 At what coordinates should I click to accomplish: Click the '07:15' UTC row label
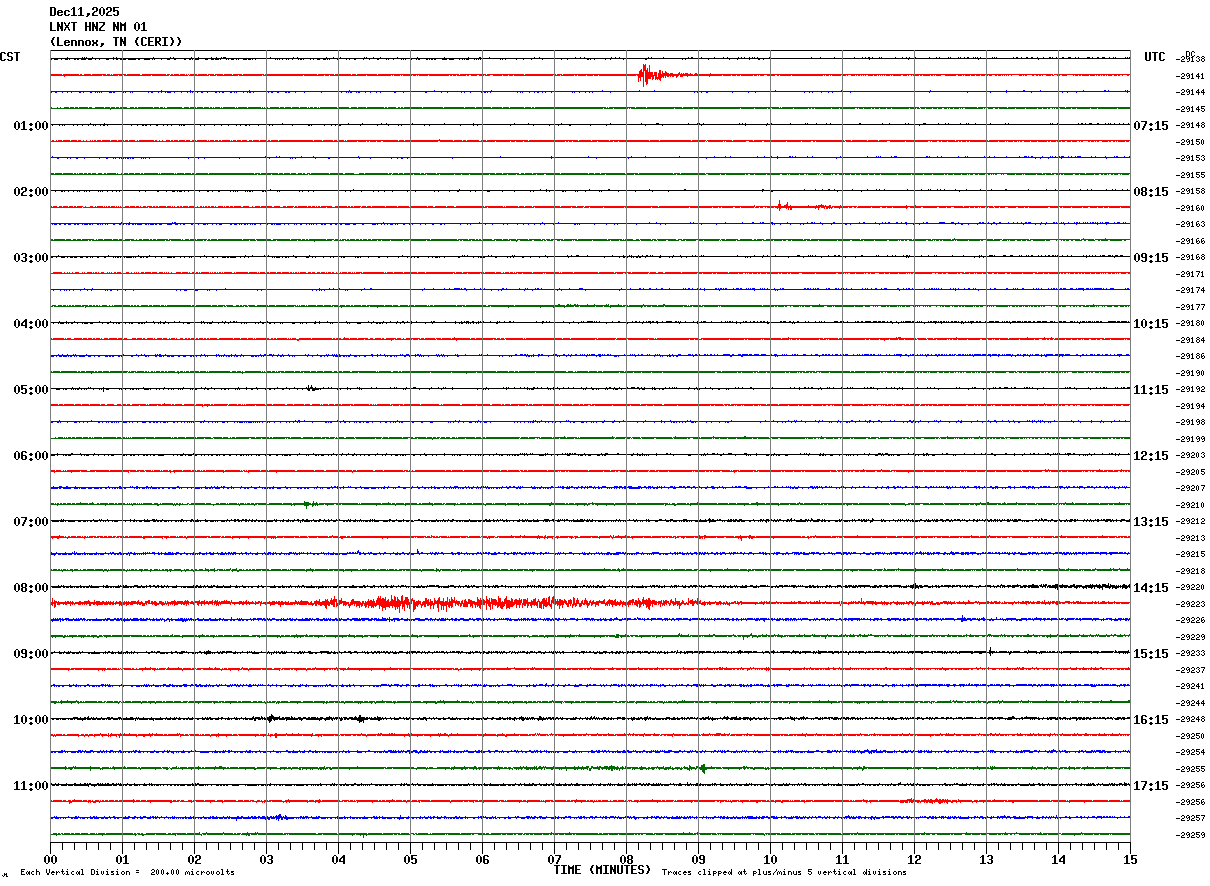(1151, 126)
